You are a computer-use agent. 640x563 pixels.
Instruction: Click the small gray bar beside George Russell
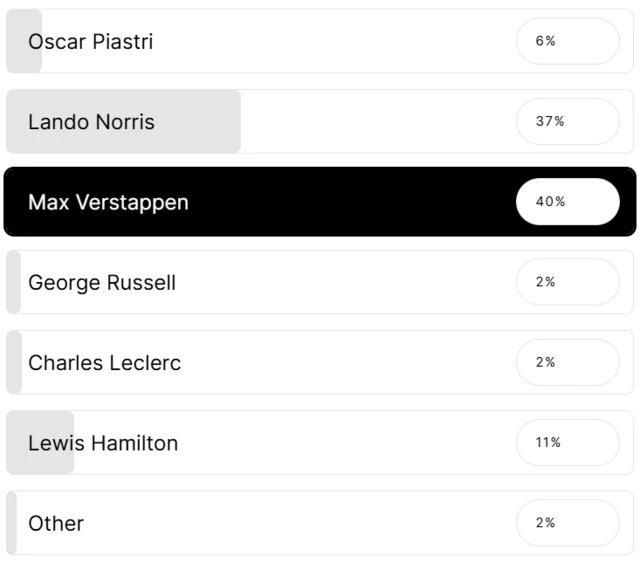click(x=14, y=283)
